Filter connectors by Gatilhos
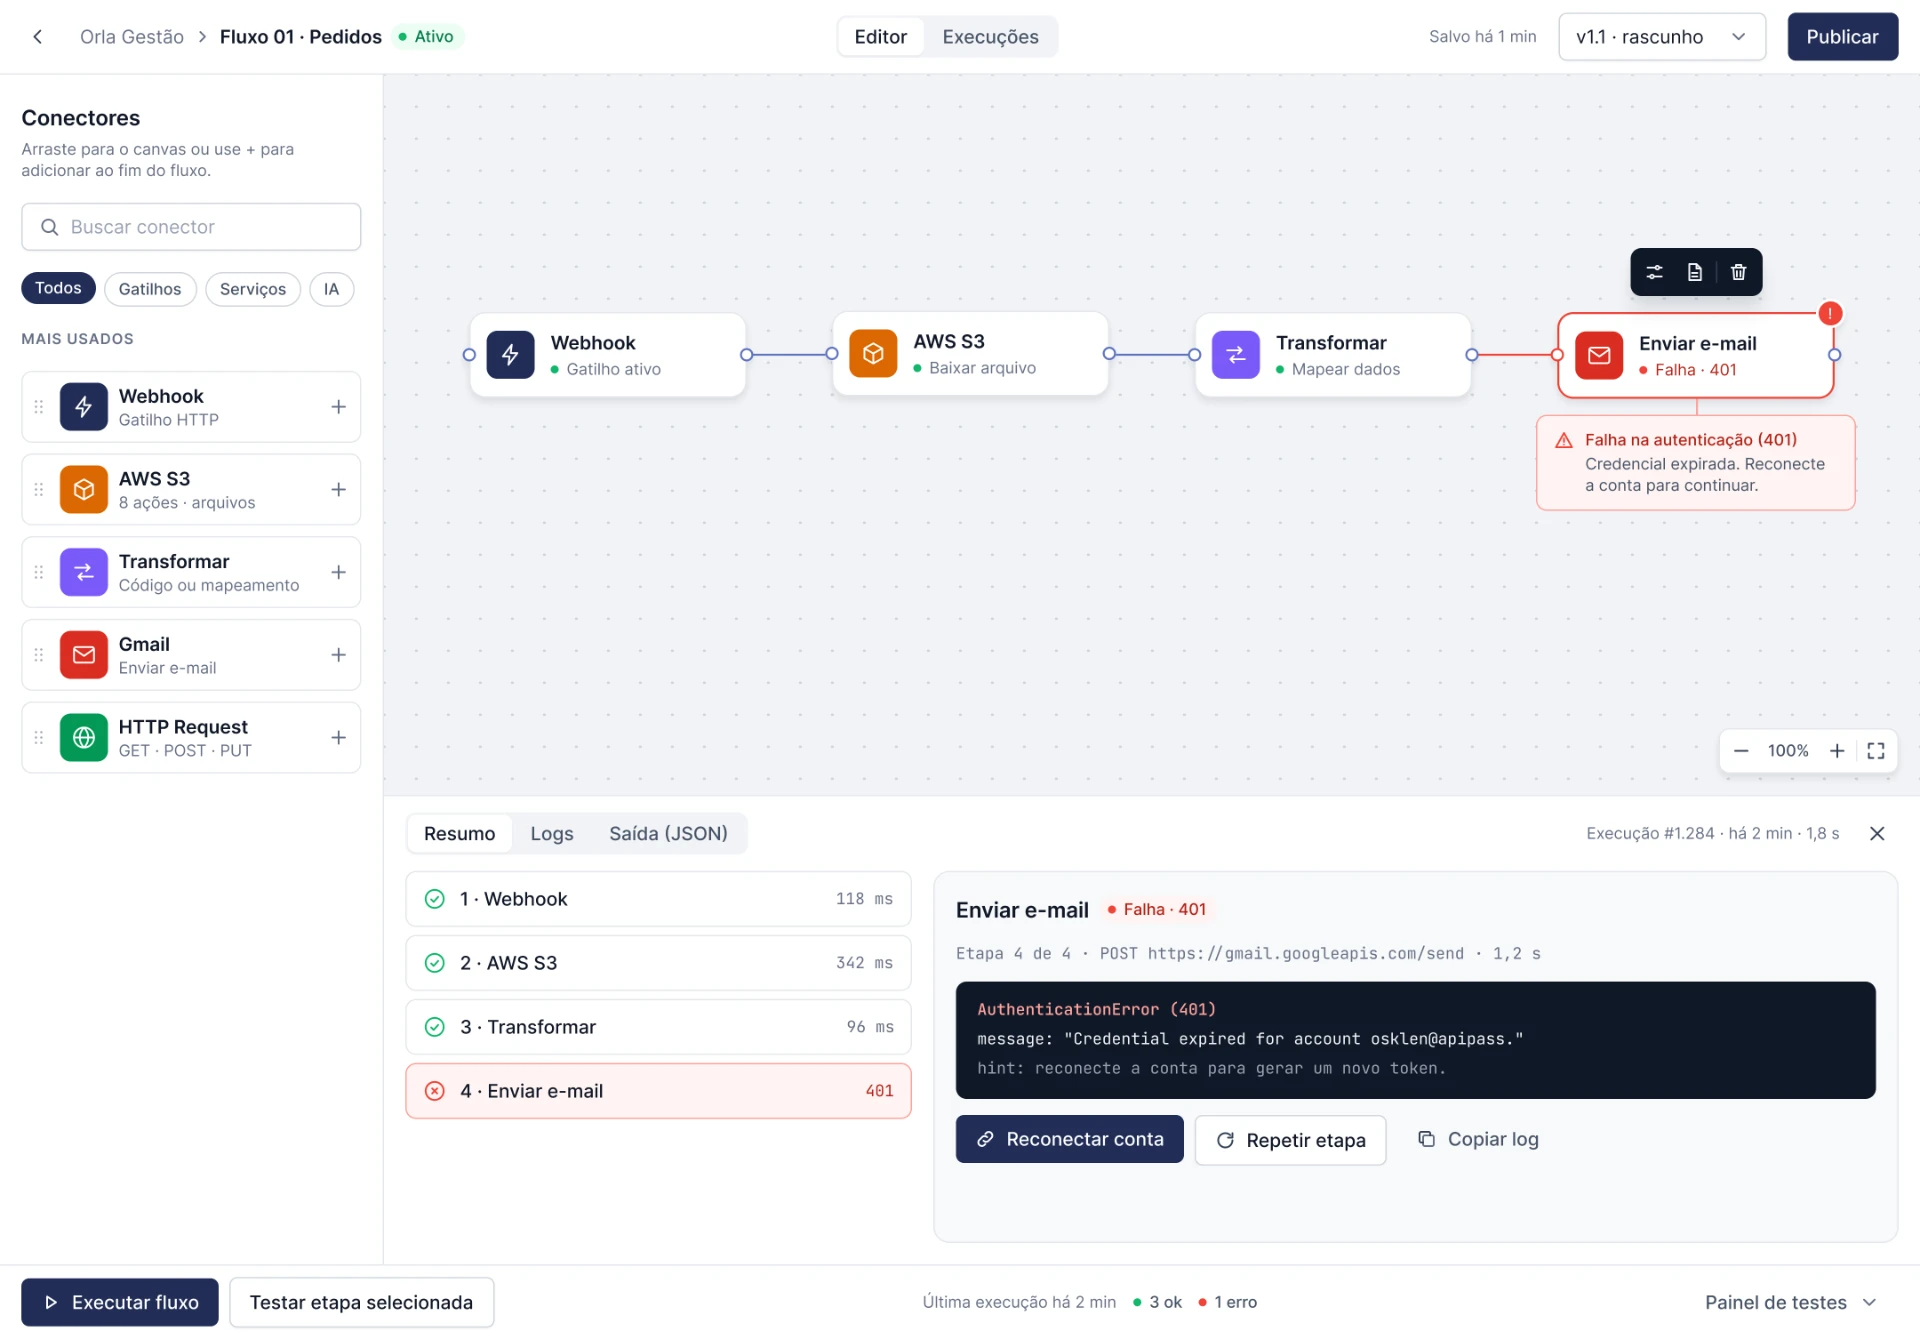 [x=150, y=289]
